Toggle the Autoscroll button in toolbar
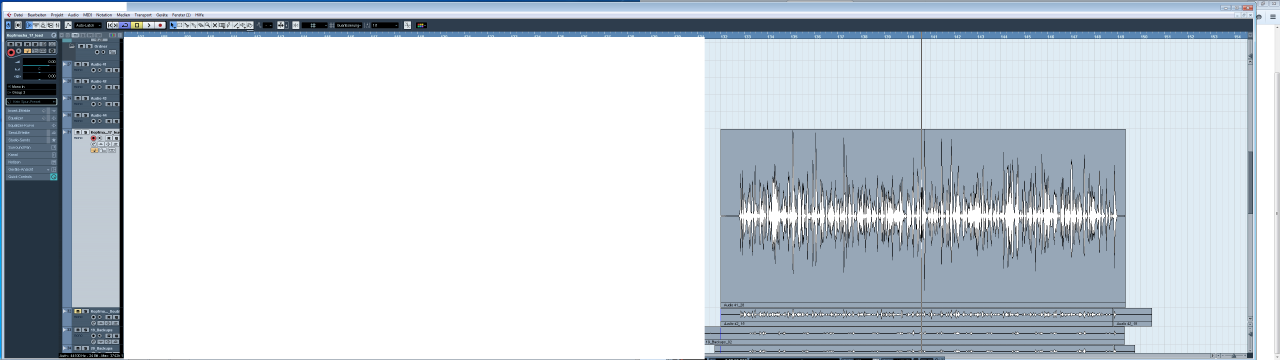Viewport: 1280px width, 360px height. tap(280, 25)
